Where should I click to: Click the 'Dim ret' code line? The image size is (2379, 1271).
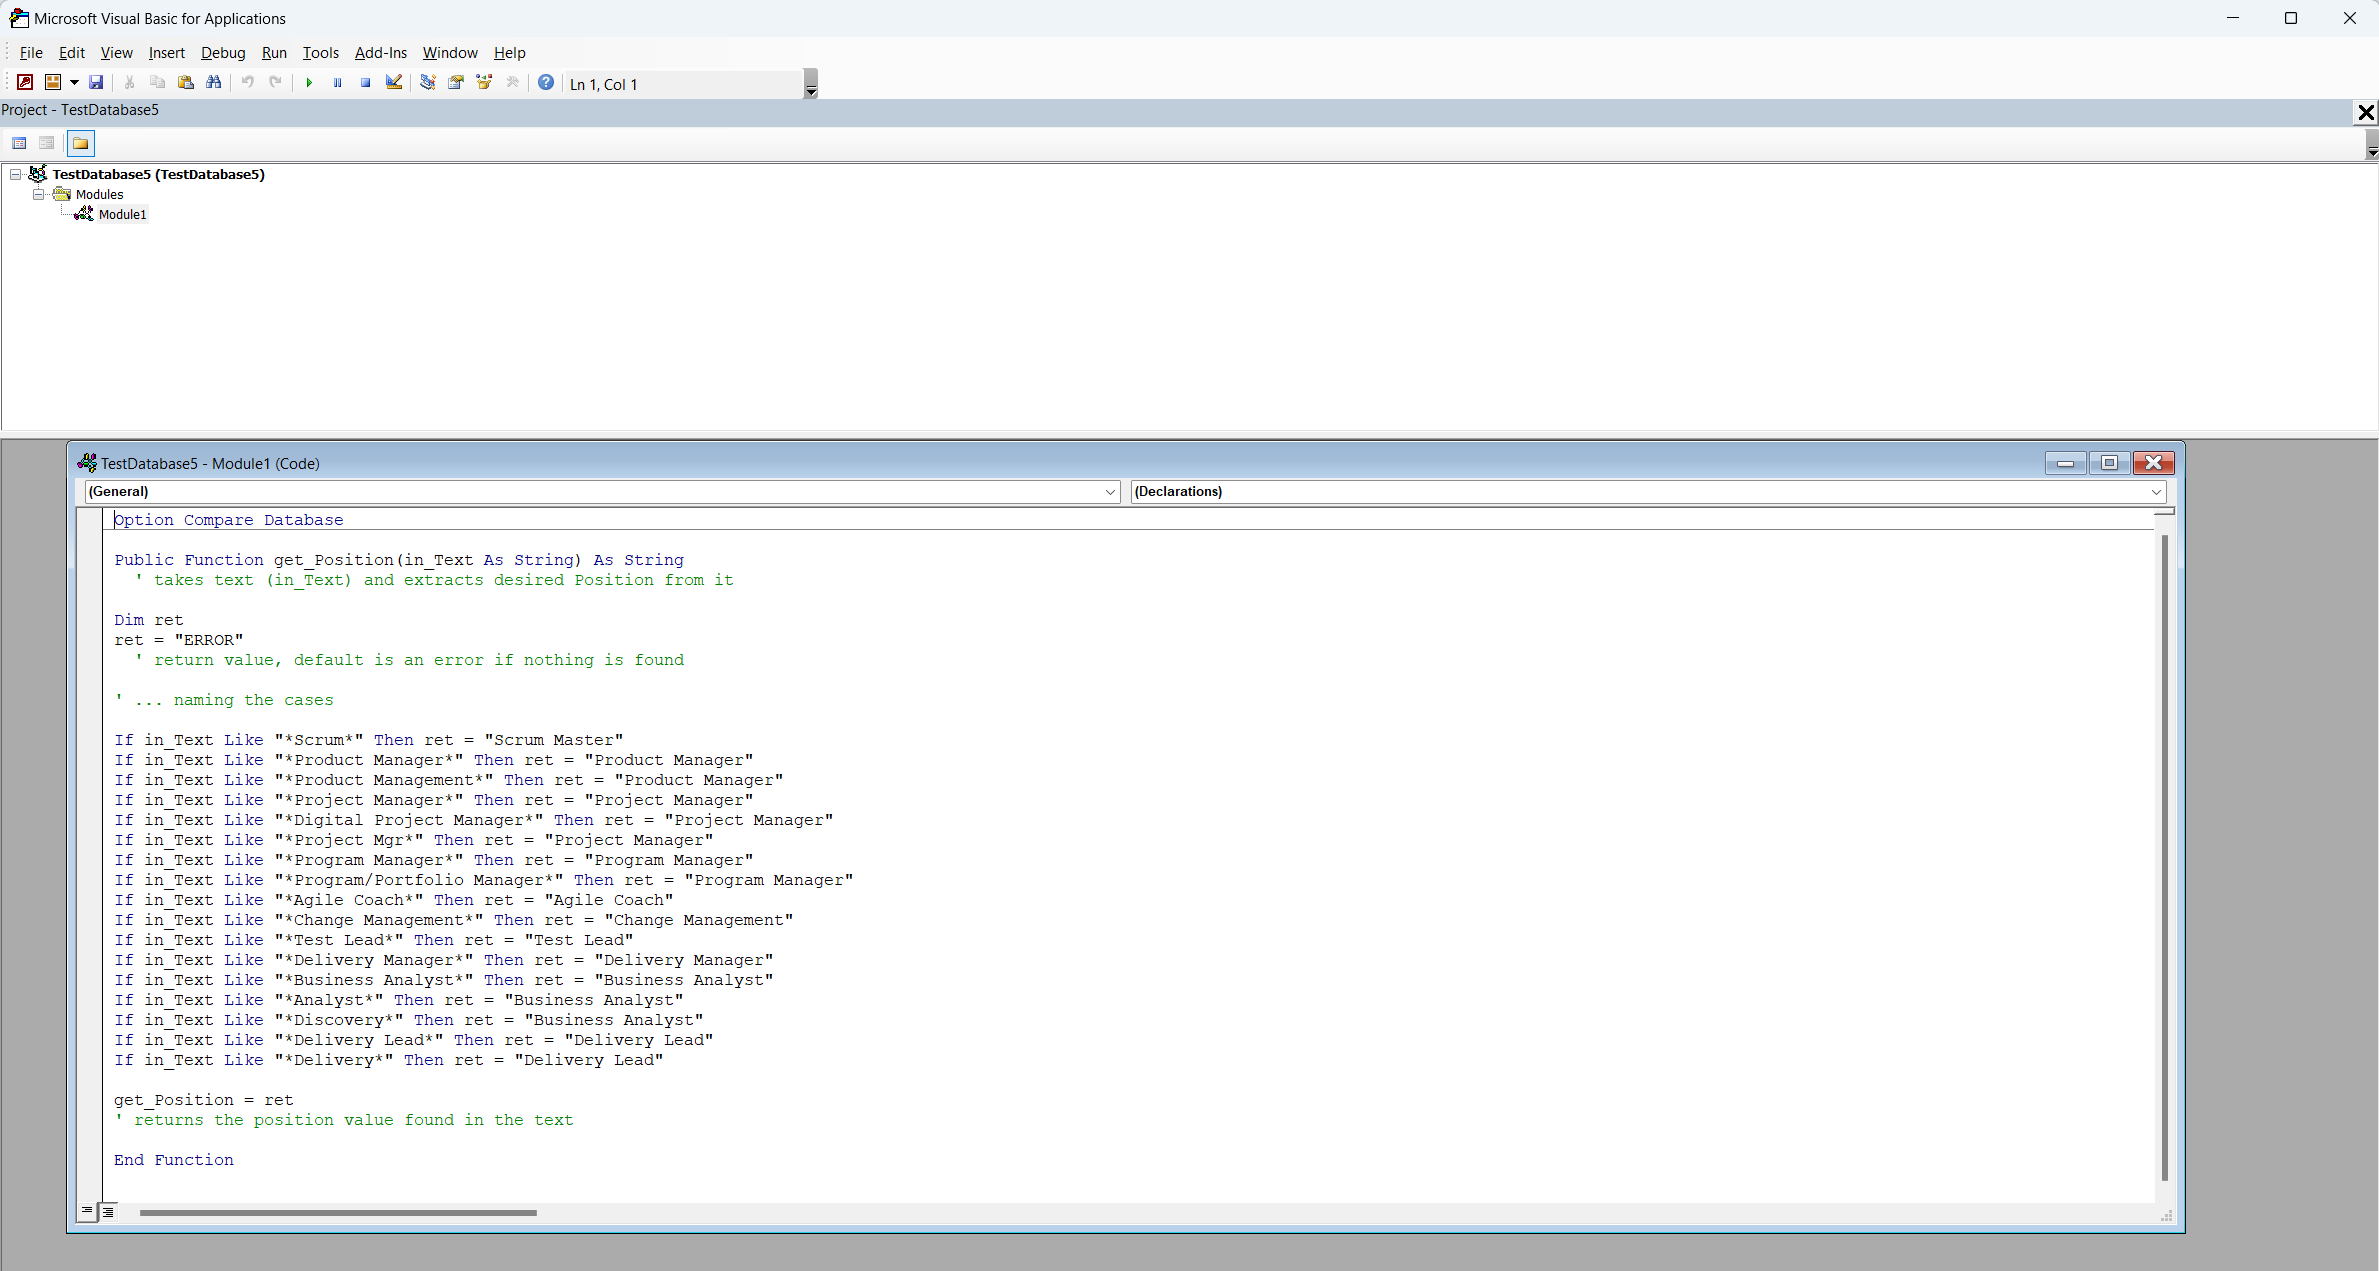point(149,620)
